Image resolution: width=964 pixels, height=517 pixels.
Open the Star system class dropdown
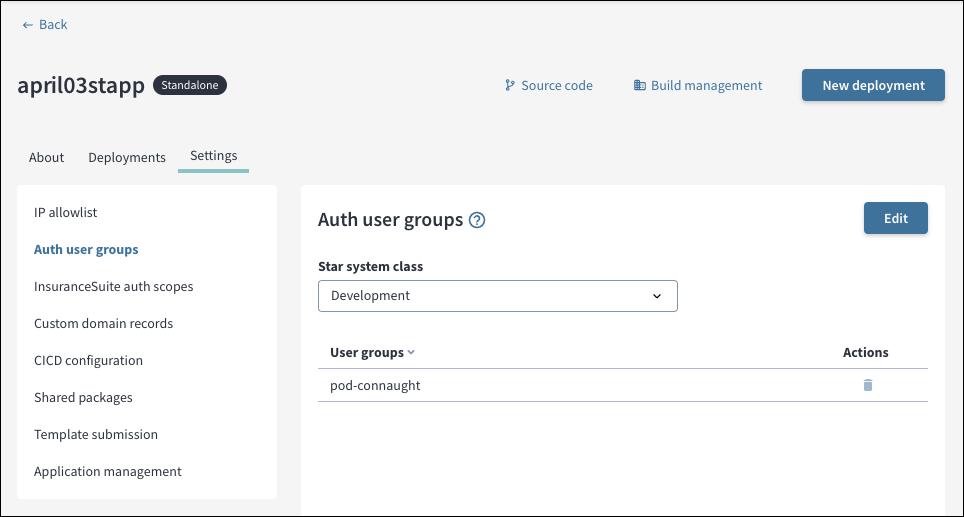[x=498, y=296]
